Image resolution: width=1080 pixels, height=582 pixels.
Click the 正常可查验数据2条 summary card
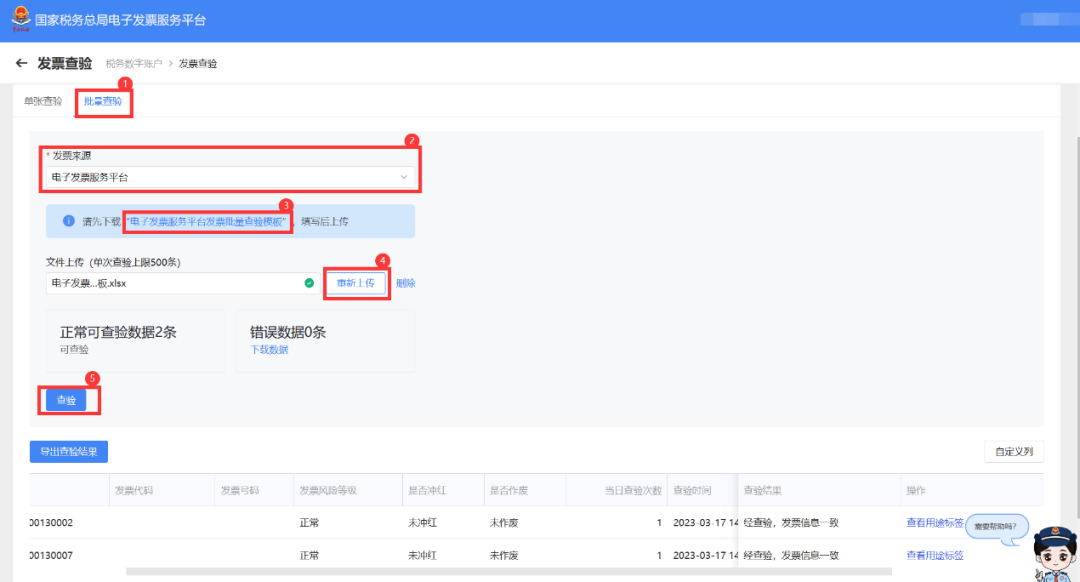coord(136,341)
